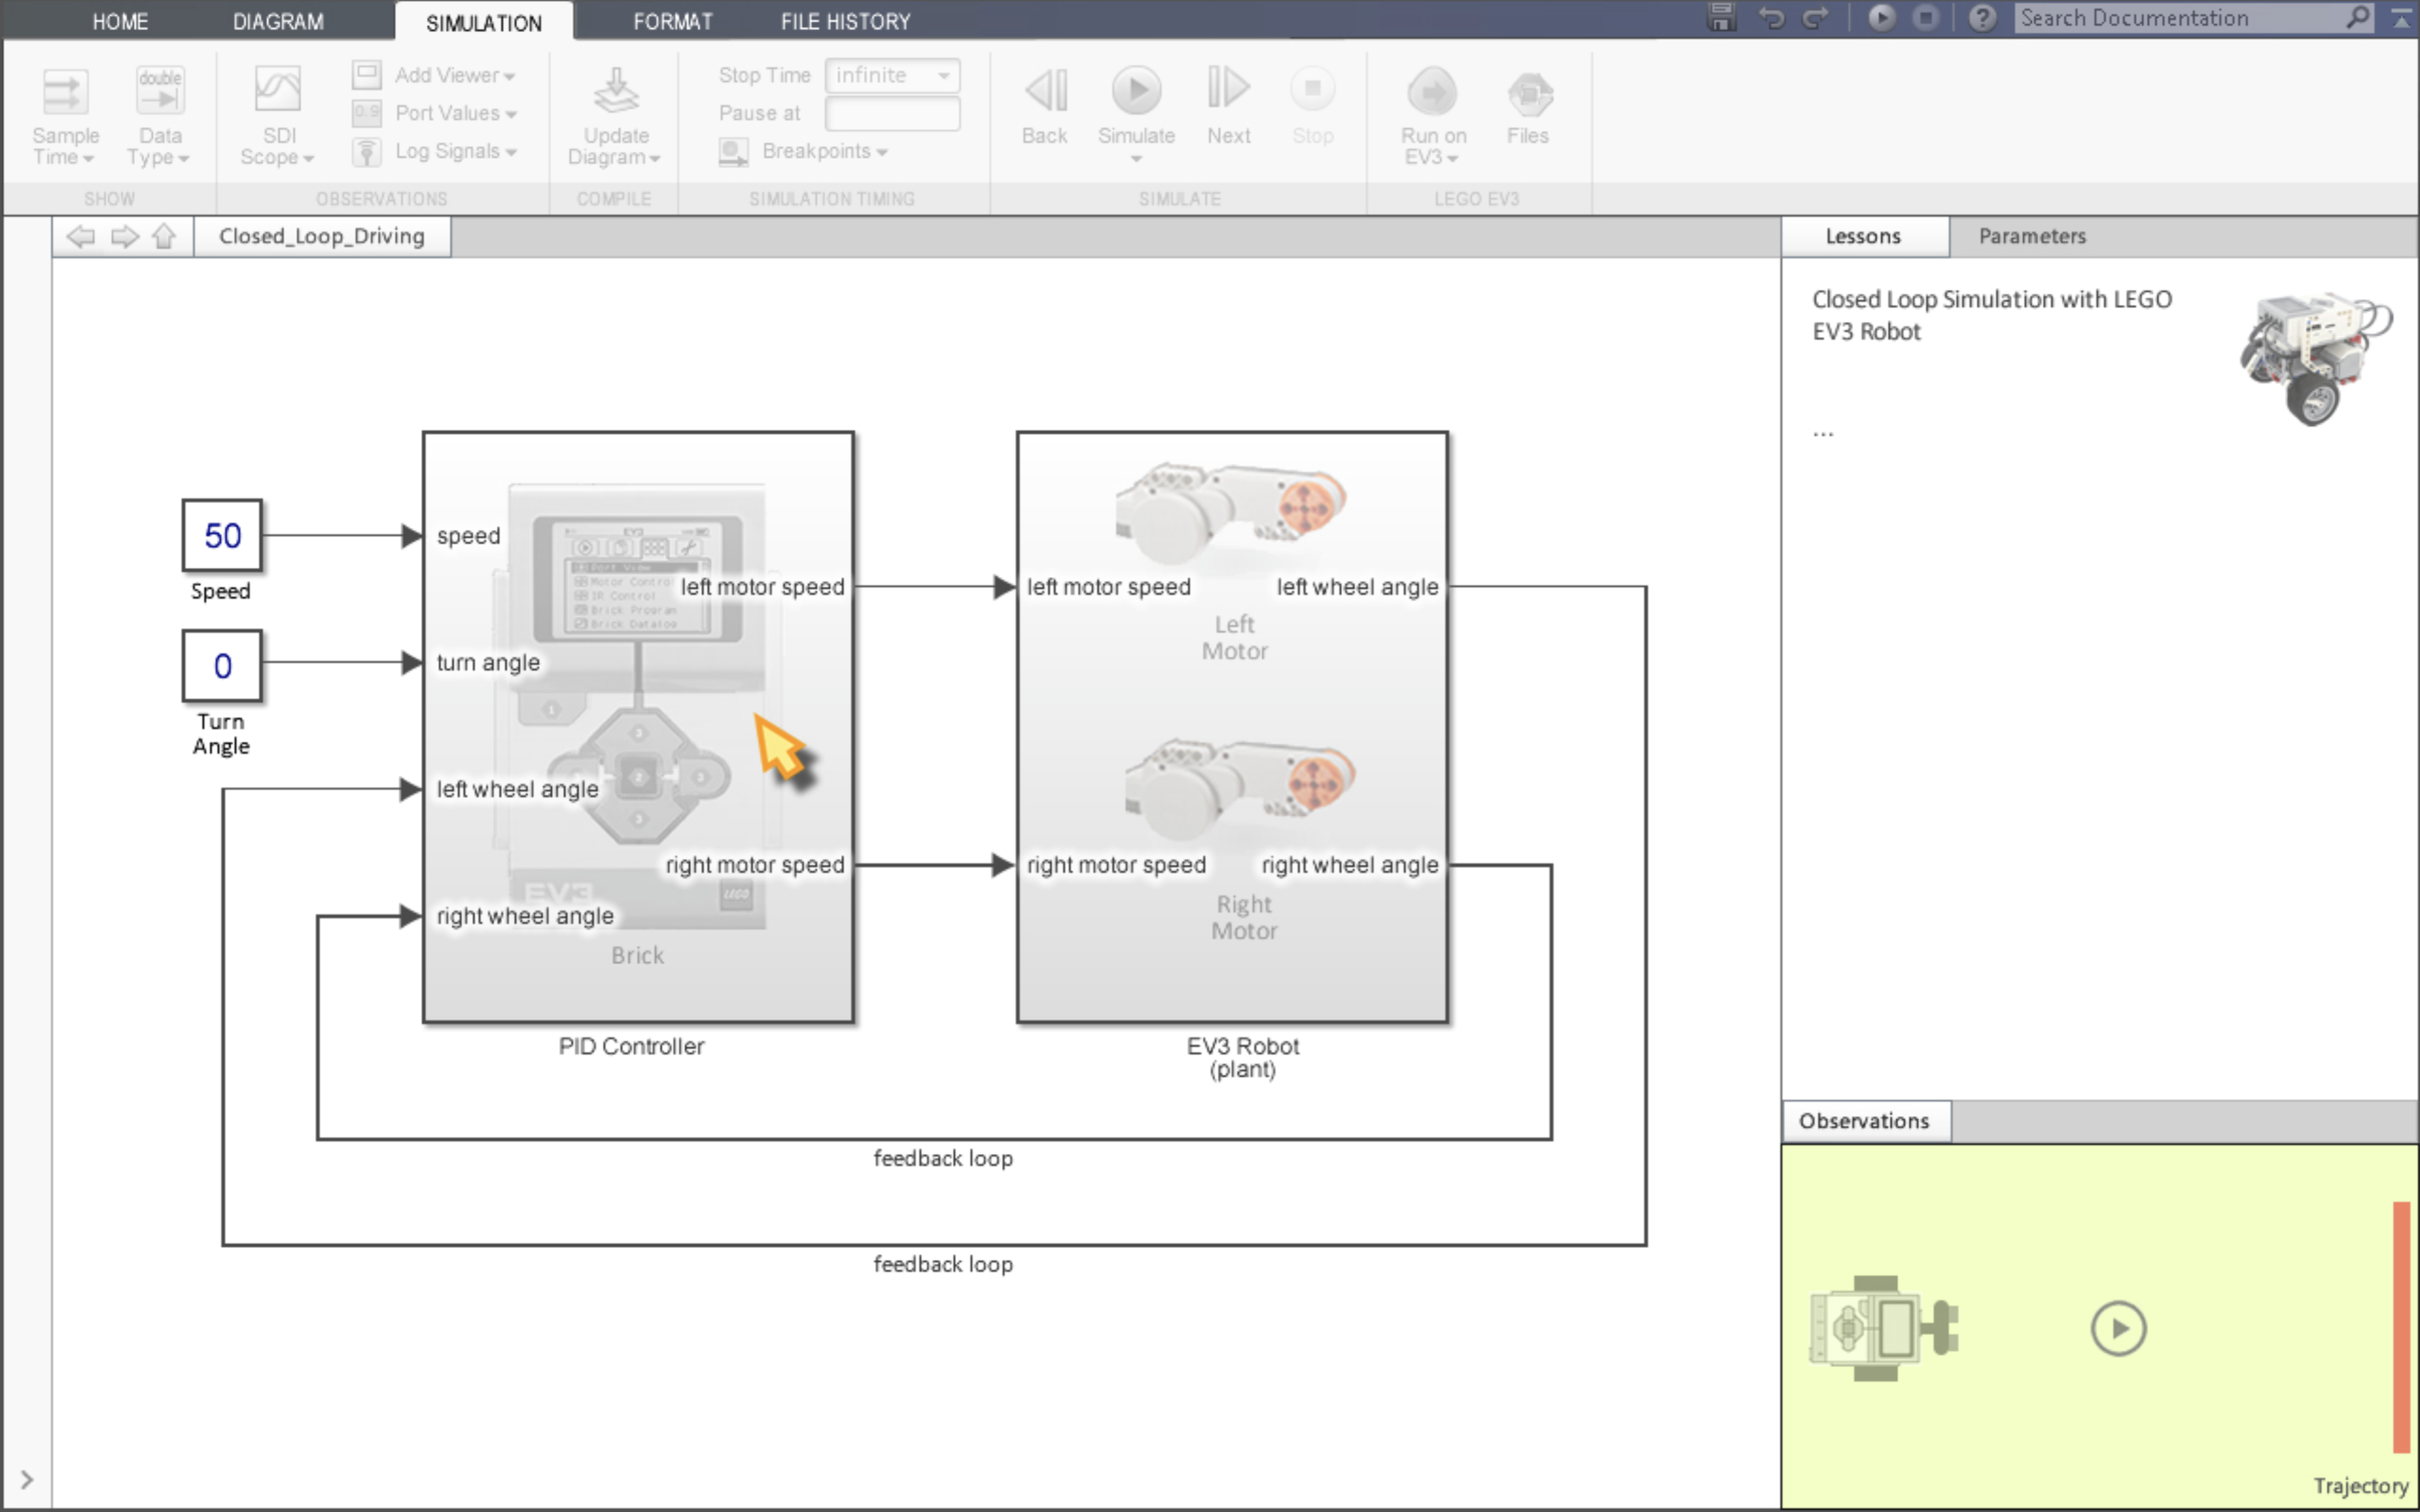
Task: Click the Update Diagram icon
Action: click(615, 92)
